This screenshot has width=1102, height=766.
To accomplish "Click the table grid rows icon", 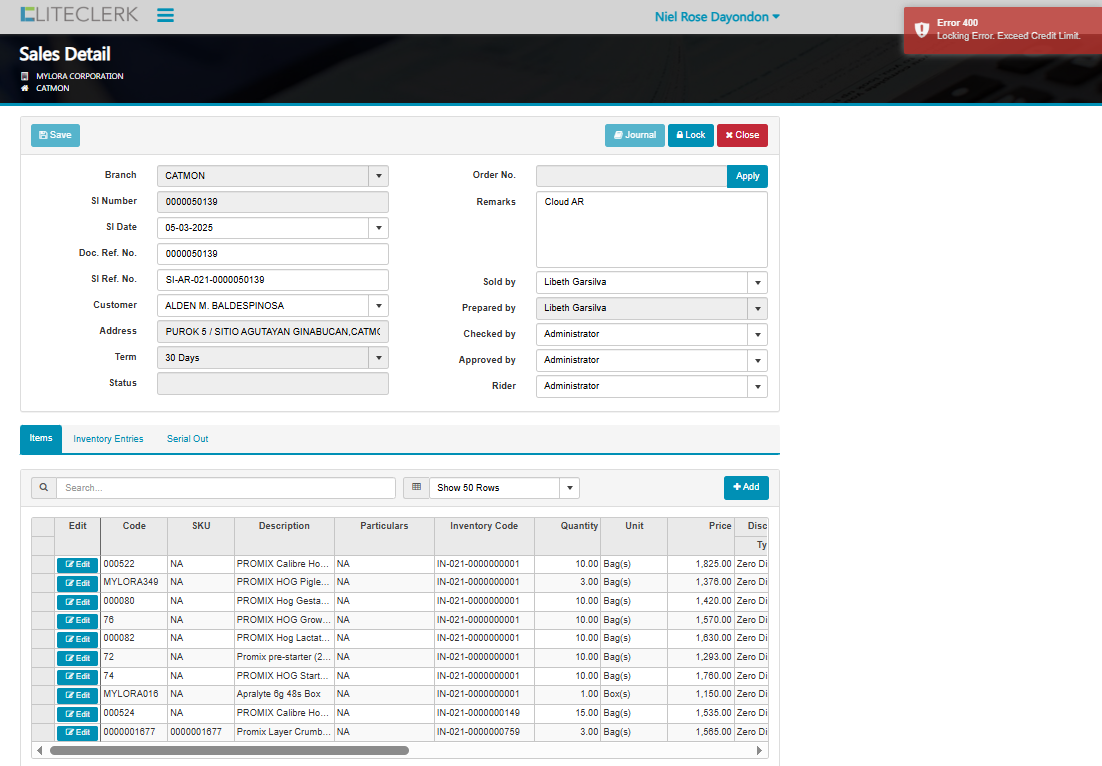I will pos(416,488).
